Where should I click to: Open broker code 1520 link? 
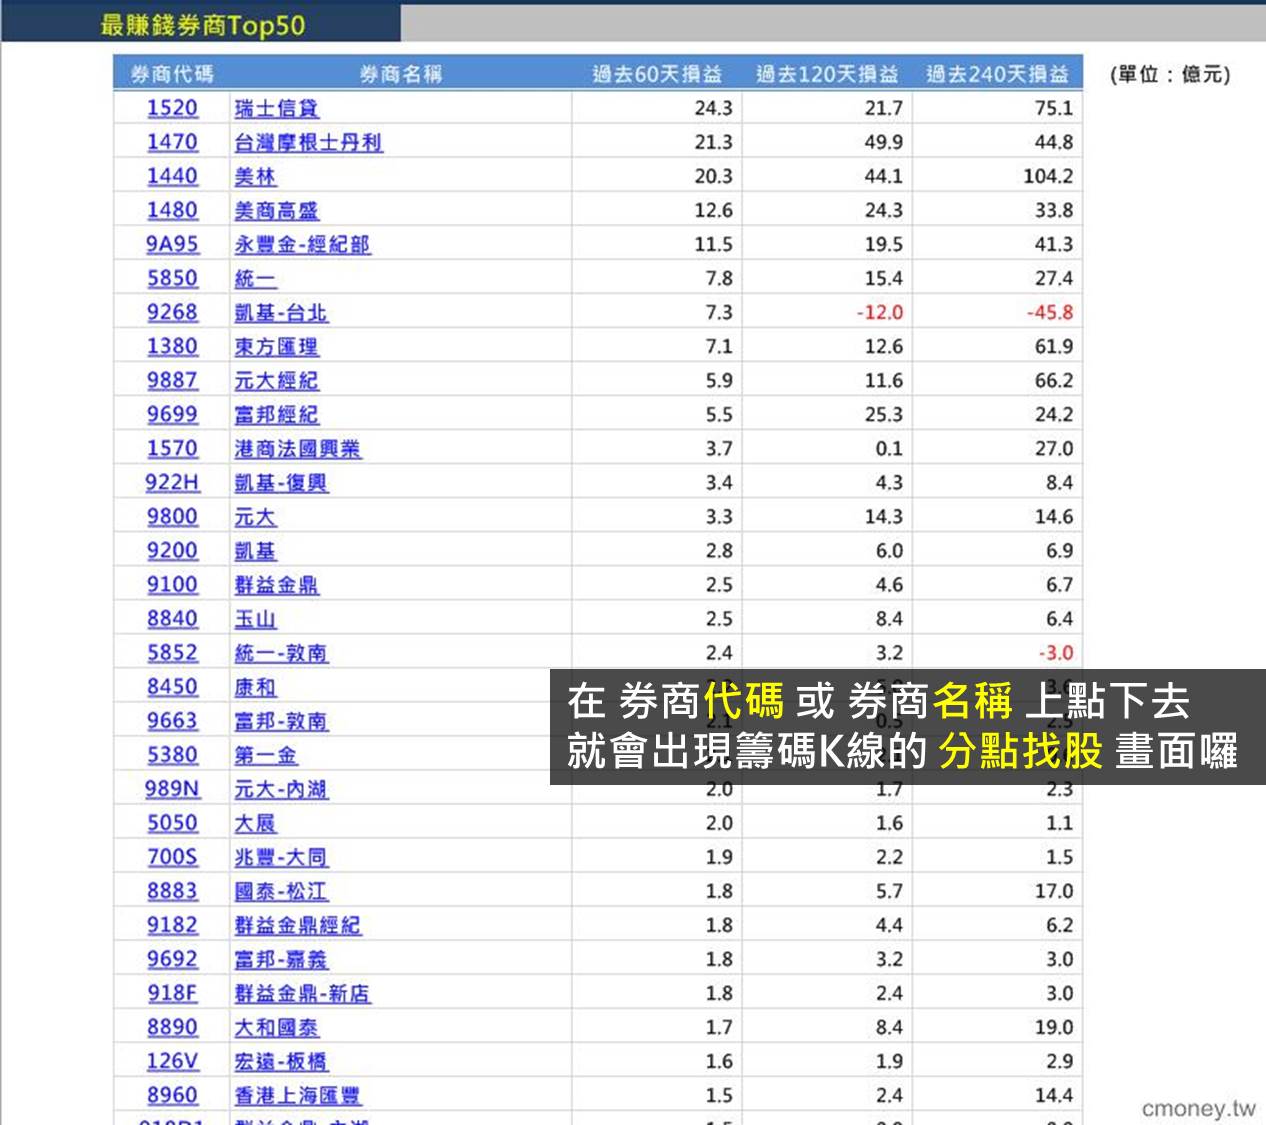tap(172, 108)
